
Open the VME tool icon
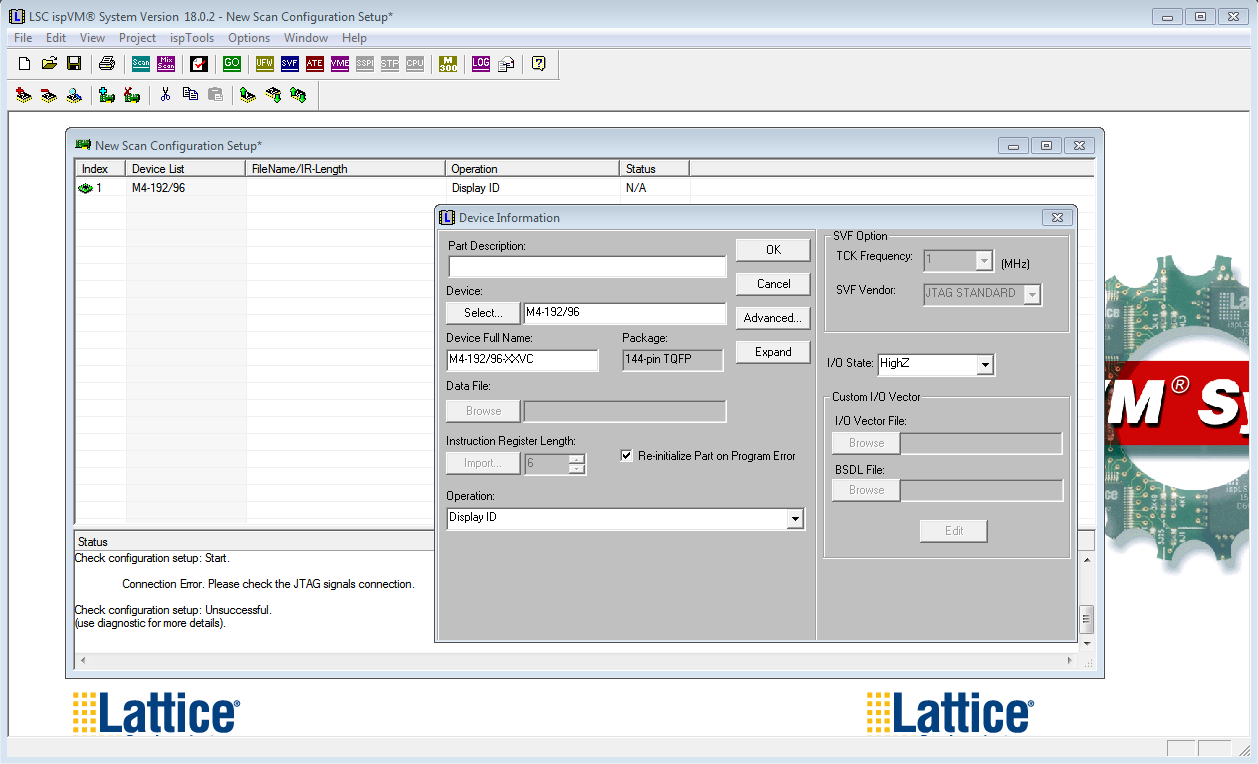(x=340, y=64)
